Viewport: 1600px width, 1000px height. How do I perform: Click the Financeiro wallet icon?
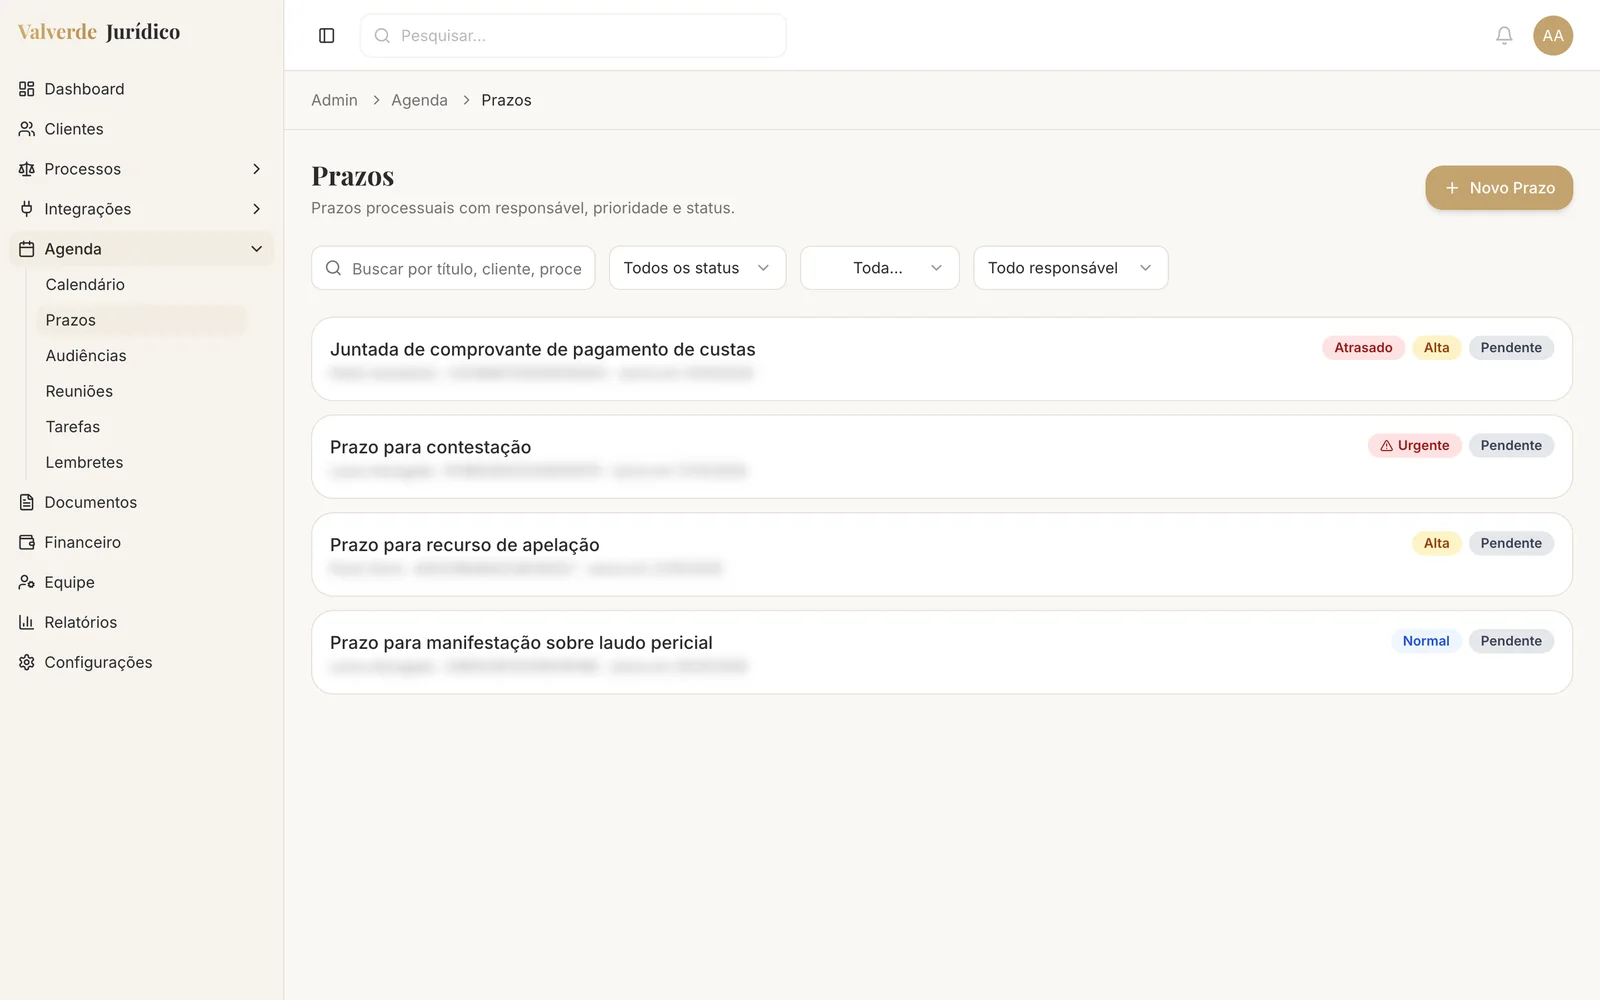(27, 542)
